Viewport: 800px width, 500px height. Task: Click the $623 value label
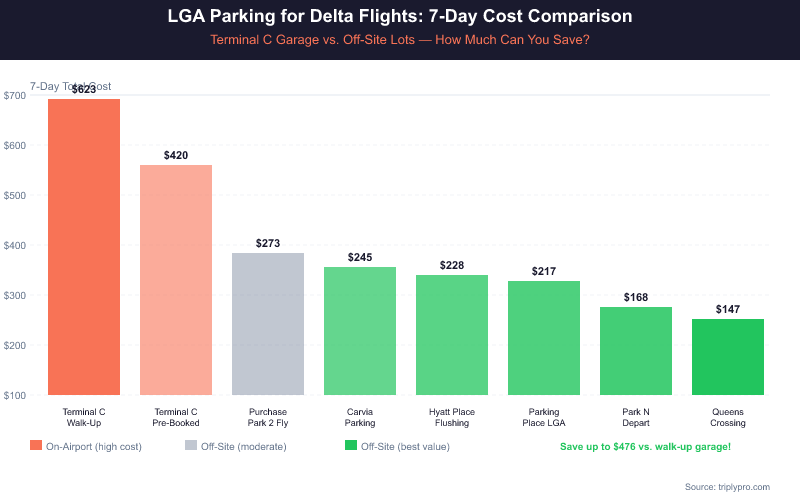(84, 90)
